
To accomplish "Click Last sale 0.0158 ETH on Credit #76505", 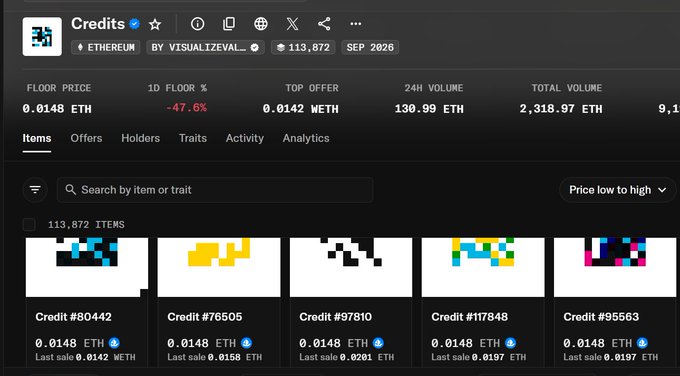I will click(215, 357).
